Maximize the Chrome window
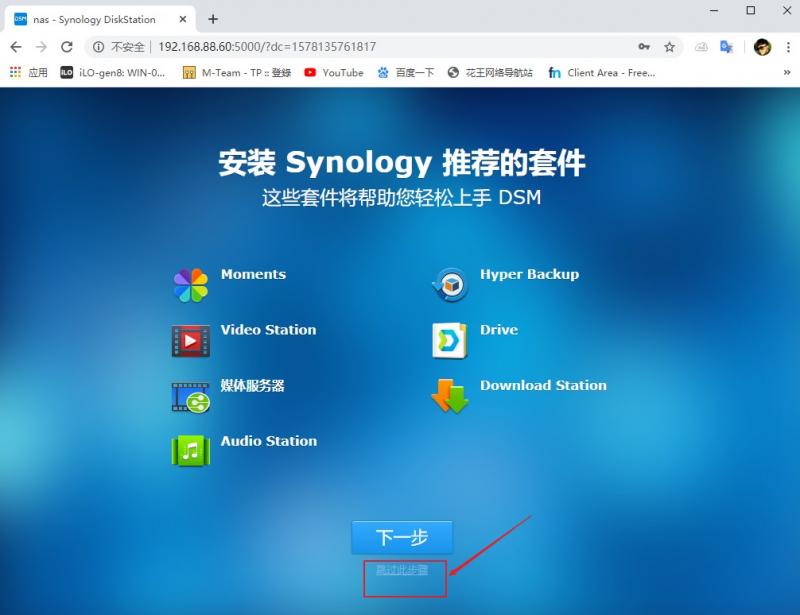 [x=751, y=10]
